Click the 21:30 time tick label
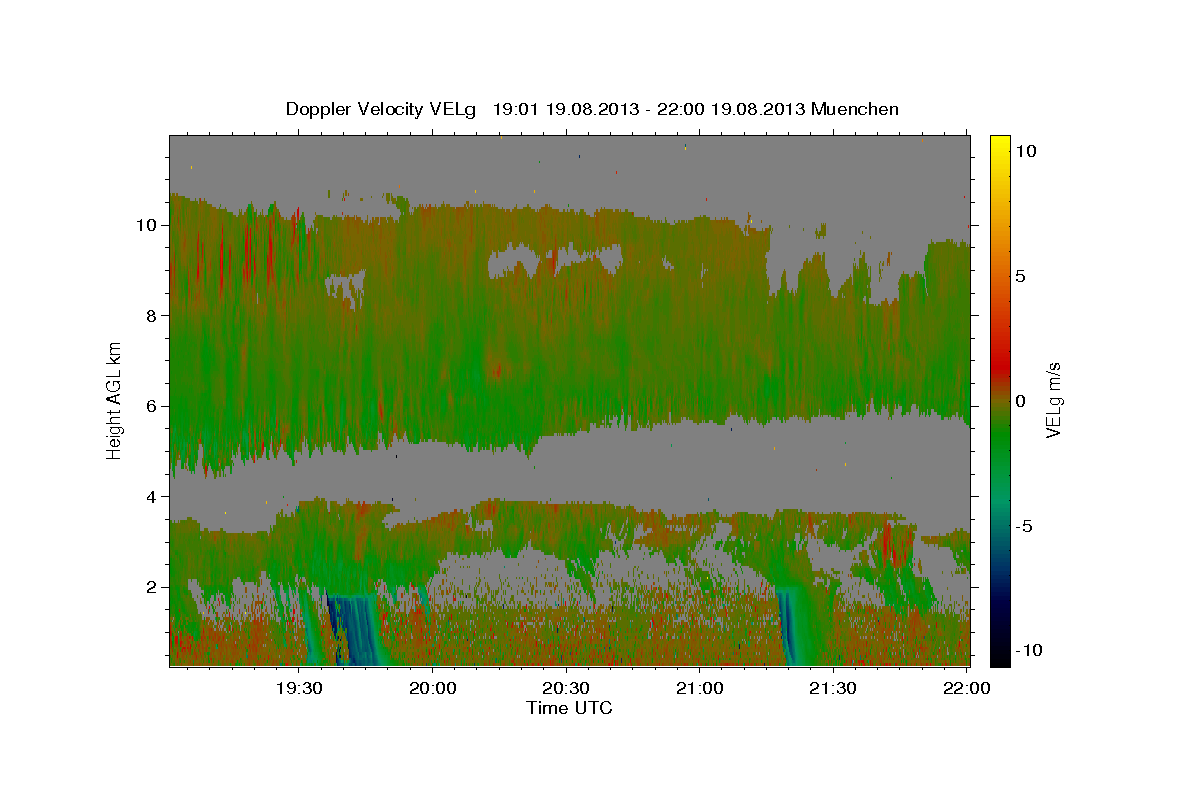 (833, 688)
